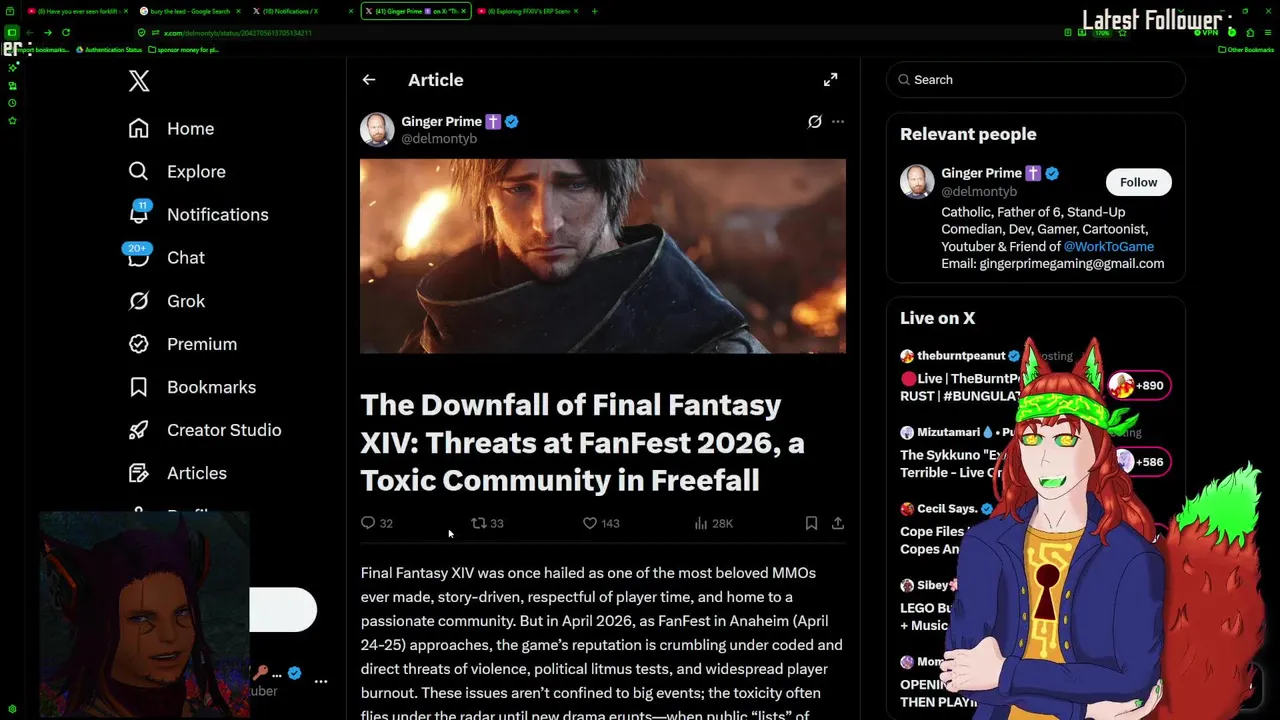
Task: Follow Ginger Prime
Action: pos(1138,182)
